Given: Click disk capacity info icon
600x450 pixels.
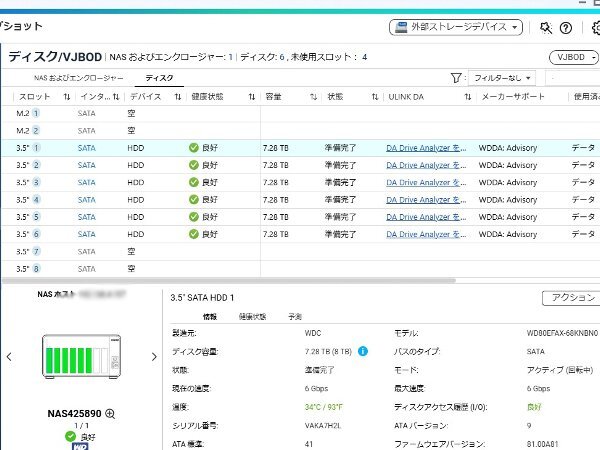Looking at the screenshot, I should pyautogui.click(x=363, y=351).
